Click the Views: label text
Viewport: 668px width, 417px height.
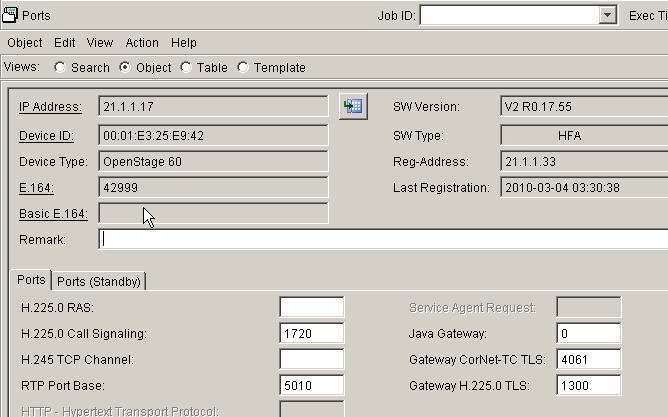click(x=22, y=67)
